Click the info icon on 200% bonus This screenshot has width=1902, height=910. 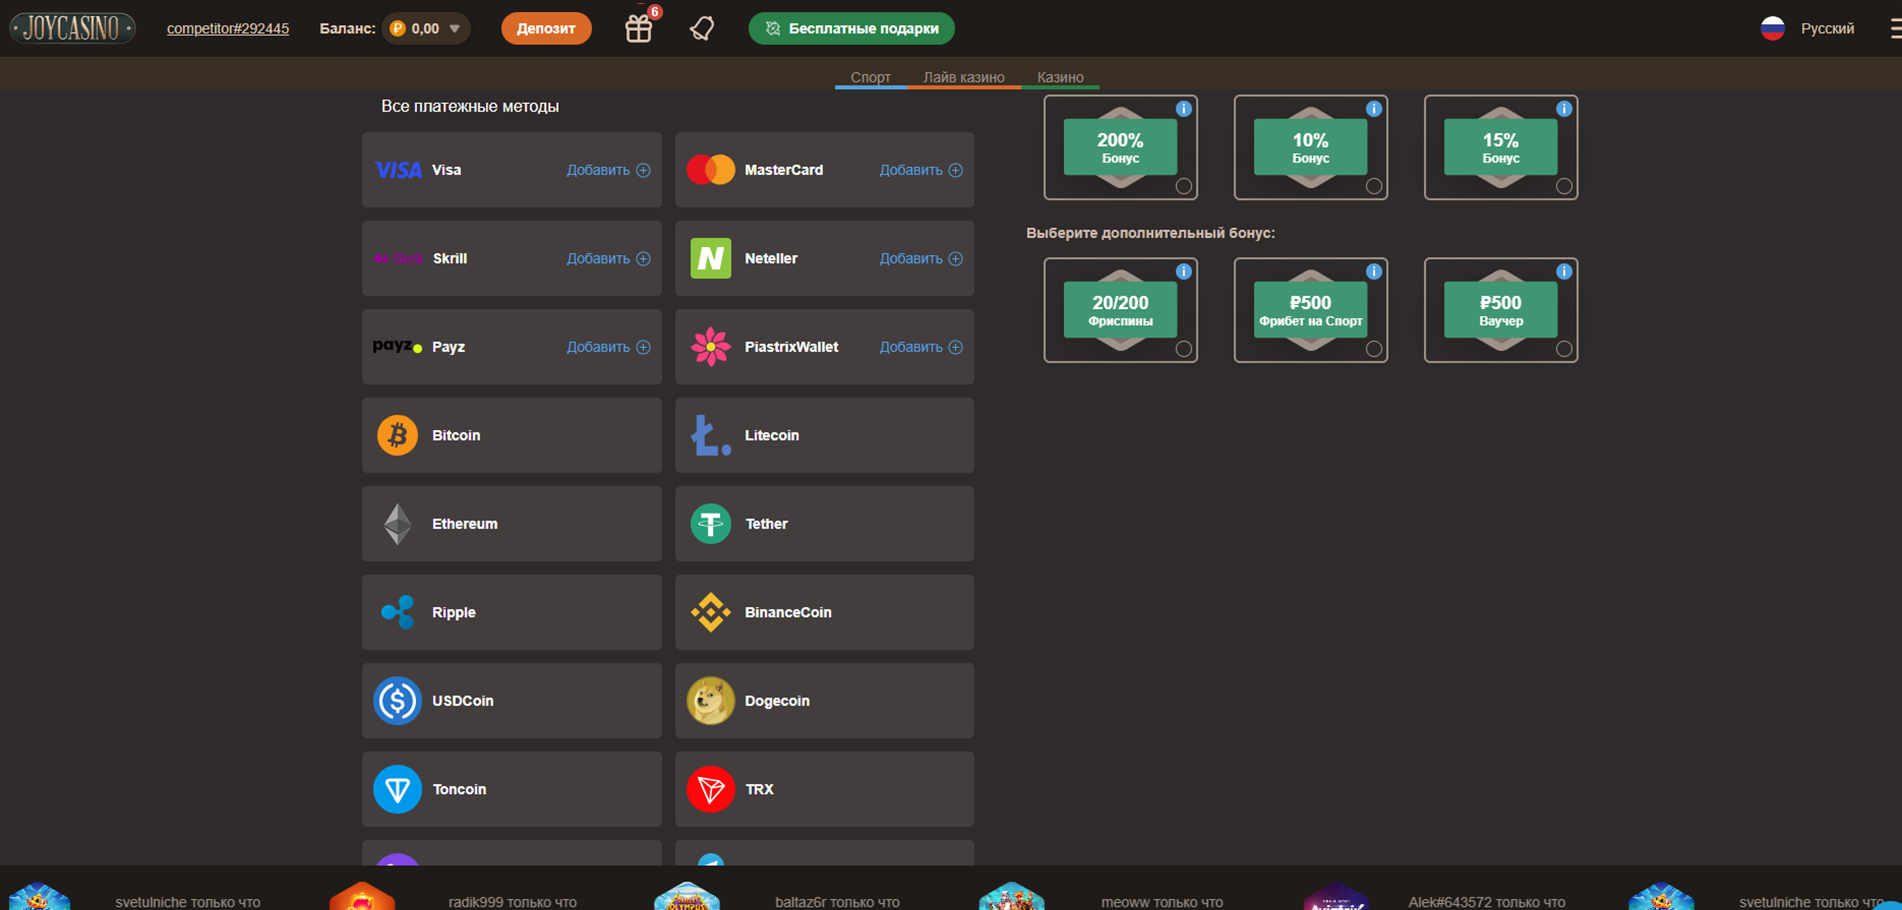[x=1184, y=109]
